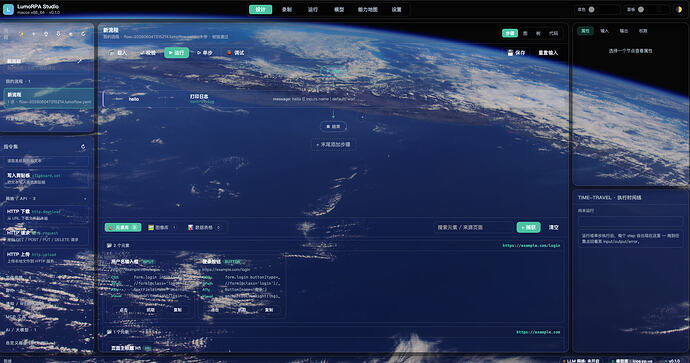
Task: Click the green + 捕获 capture button
Action: [528, 227]
